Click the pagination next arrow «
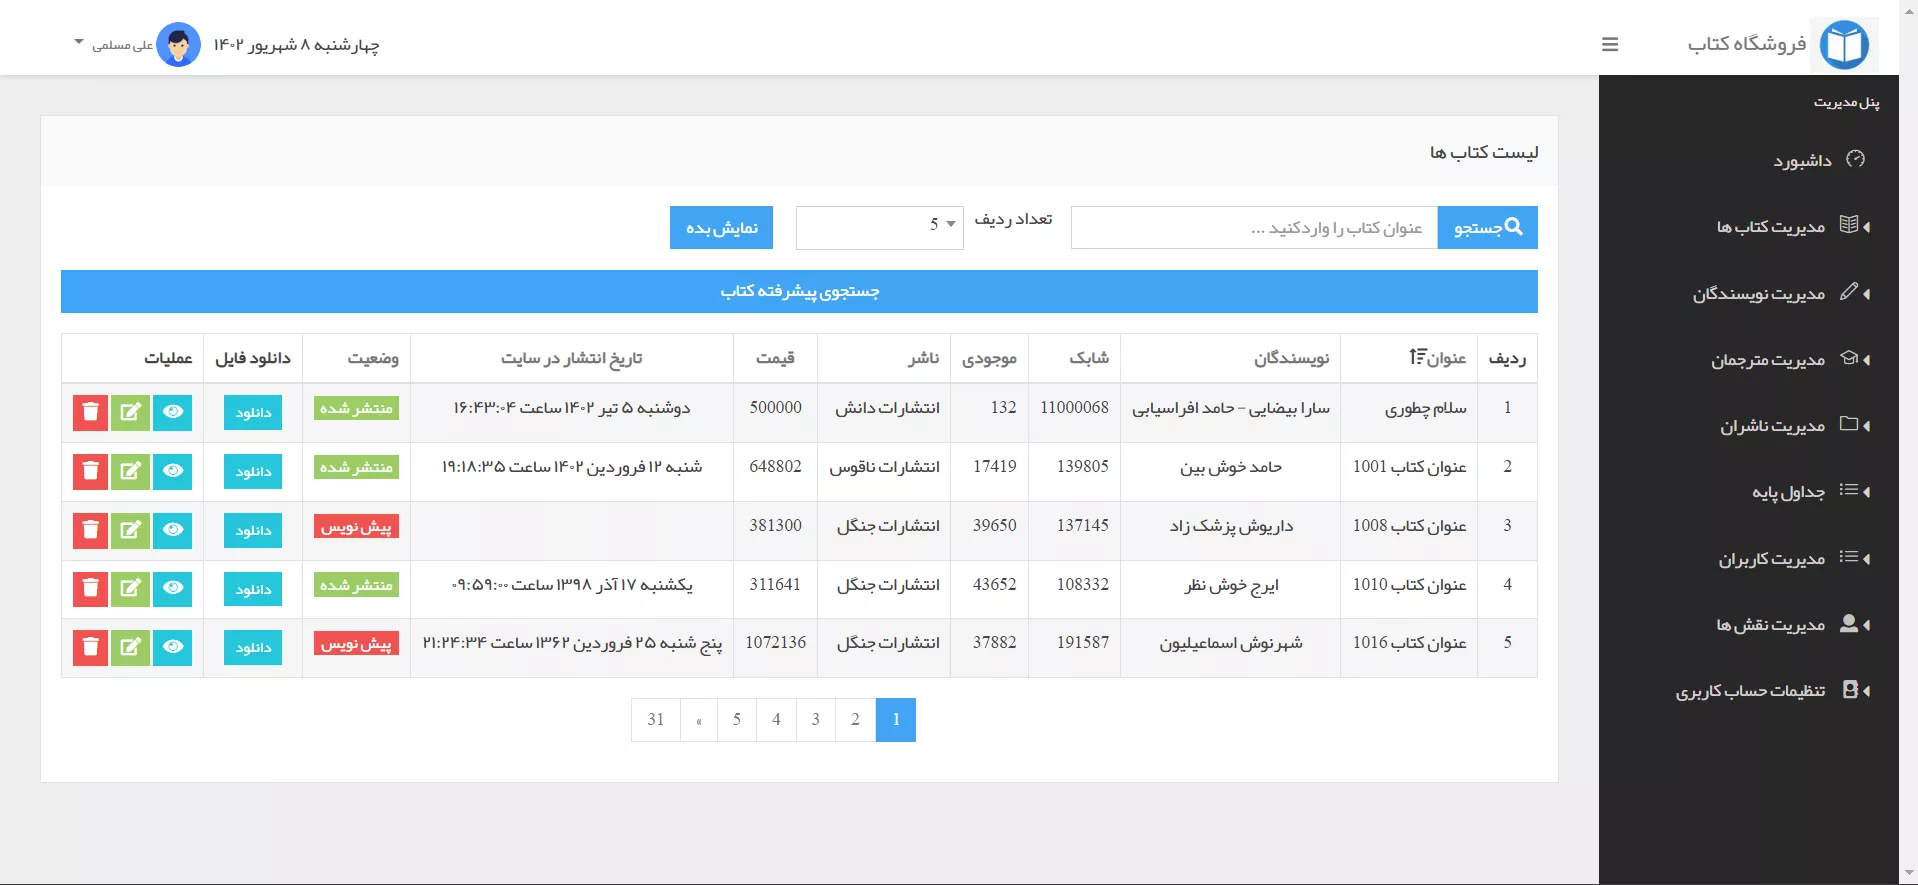 click(x=699, y=720)
